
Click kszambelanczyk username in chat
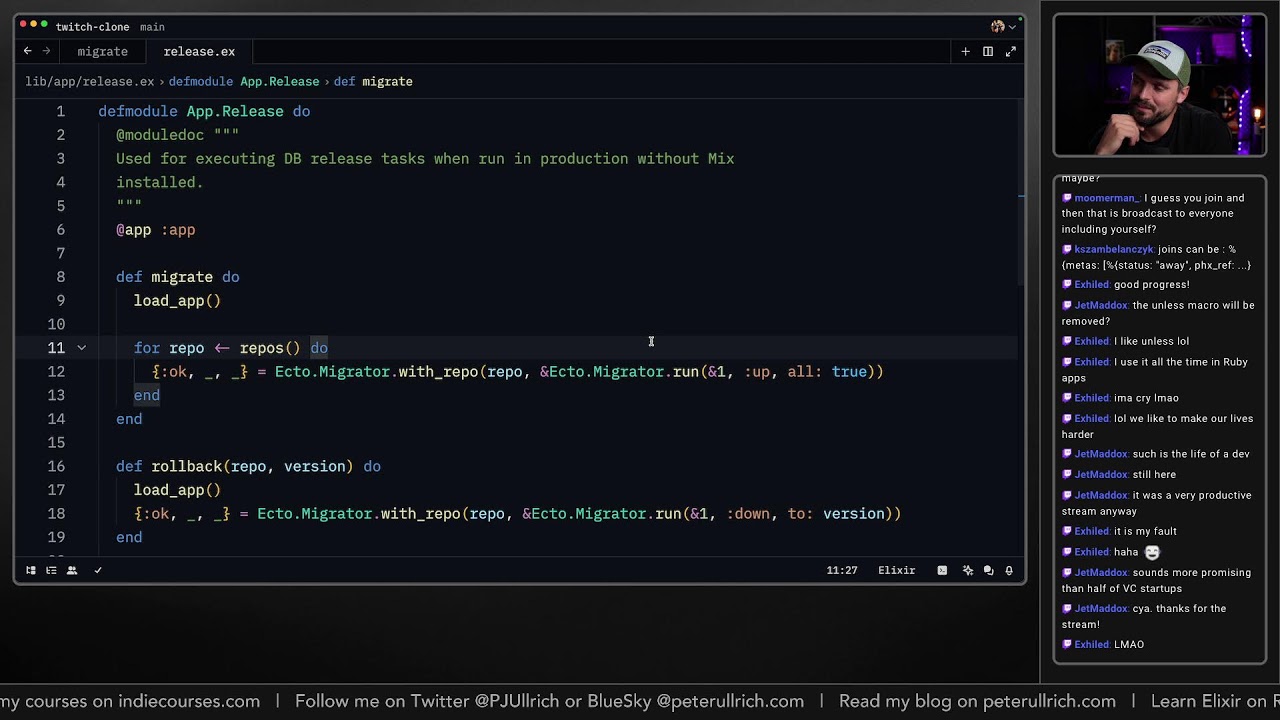1114,249
